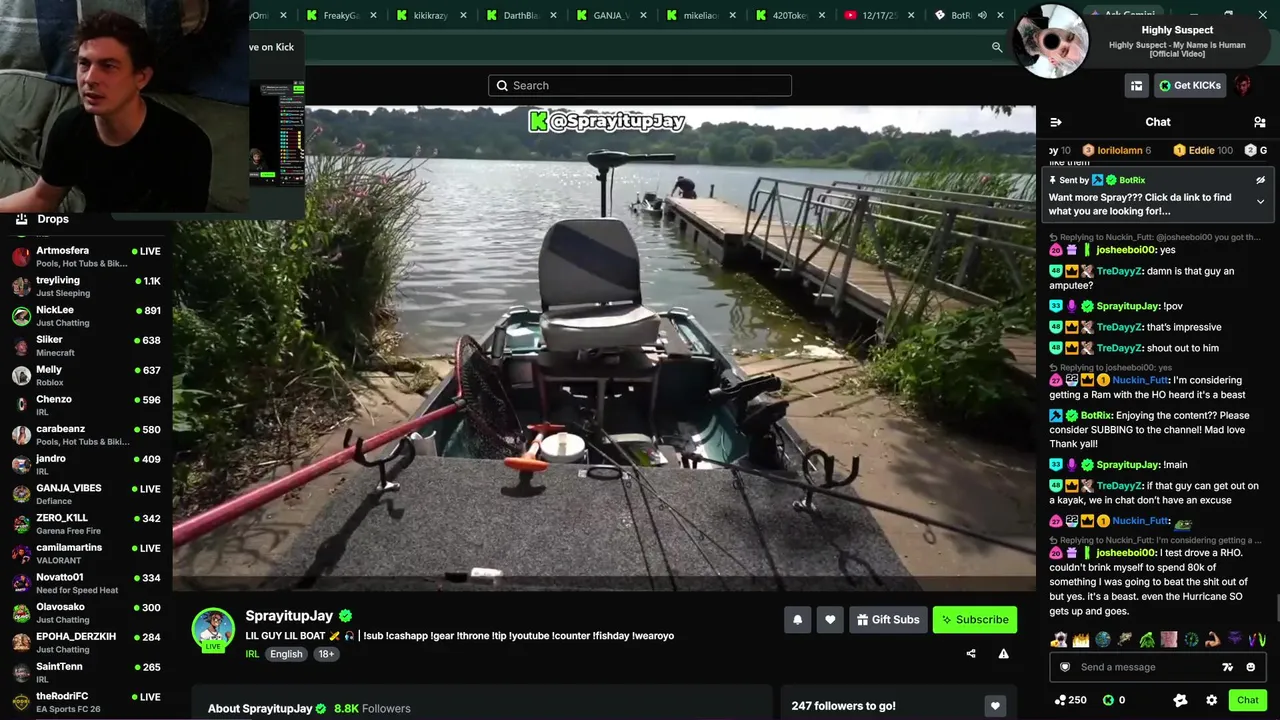1280x720 pixels.
Task: Open the emote picker in chat
Action: pyautogui.click(x=1250, y=667)
